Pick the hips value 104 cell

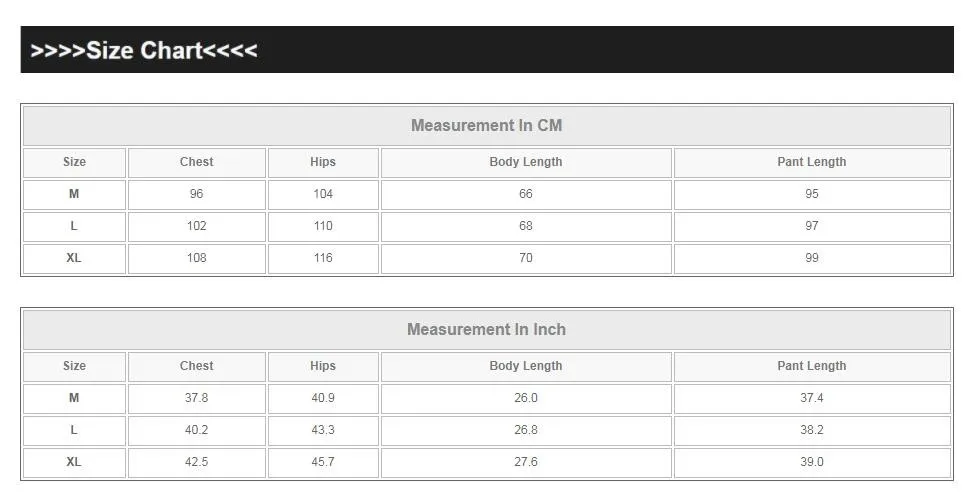click(x=322, y=194)
